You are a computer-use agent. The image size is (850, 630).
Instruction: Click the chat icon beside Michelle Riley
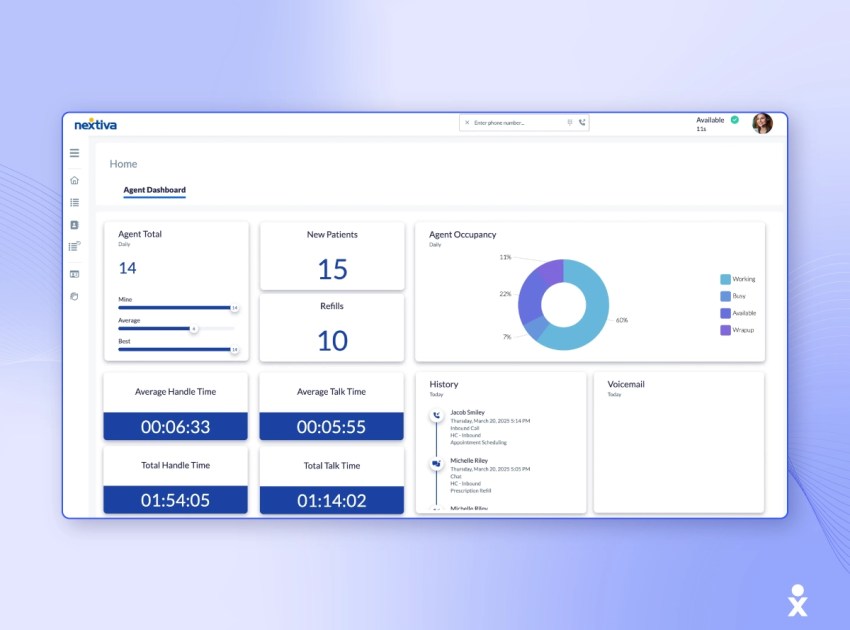pyautogui.click(x=436, y=462)
